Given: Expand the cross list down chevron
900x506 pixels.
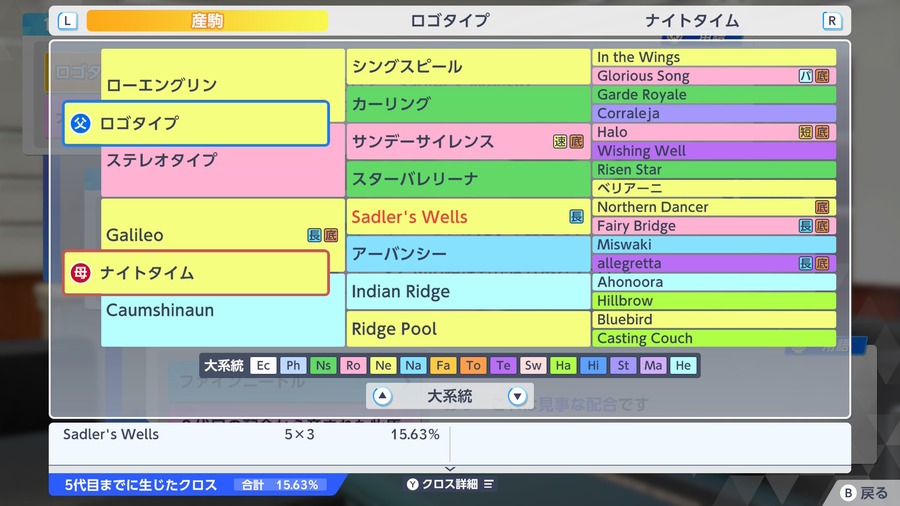Looking at the screenshot, I should point(450,469).
